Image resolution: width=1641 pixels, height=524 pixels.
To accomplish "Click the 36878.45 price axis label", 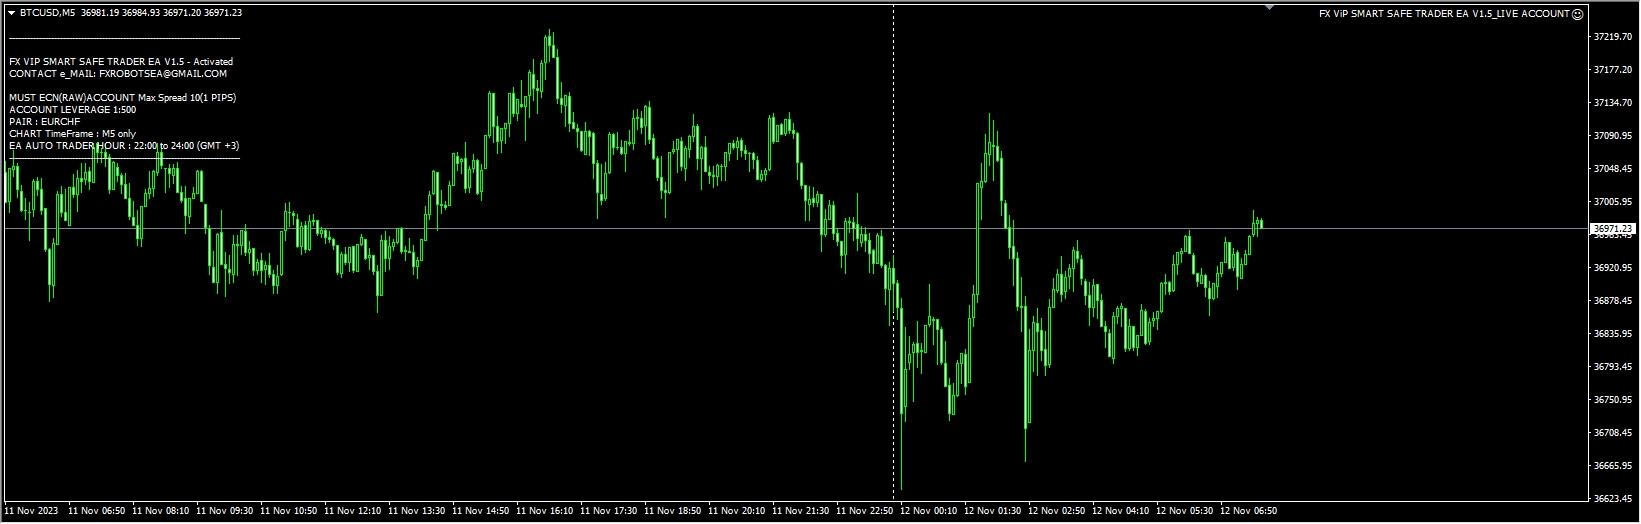I will [x=1614, y=301].
